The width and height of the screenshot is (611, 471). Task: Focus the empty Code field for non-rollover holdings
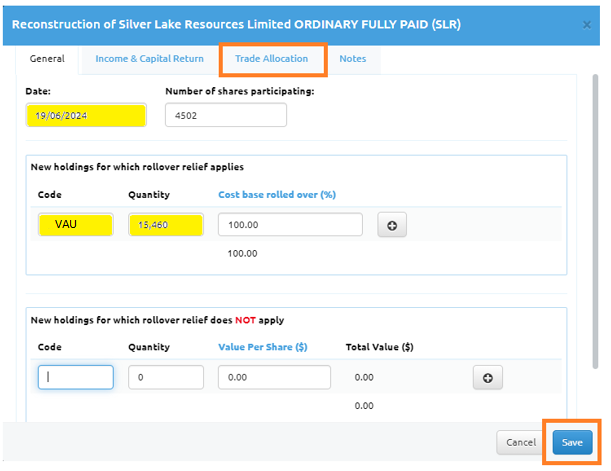pyautogui.click(x=76, y=377)
